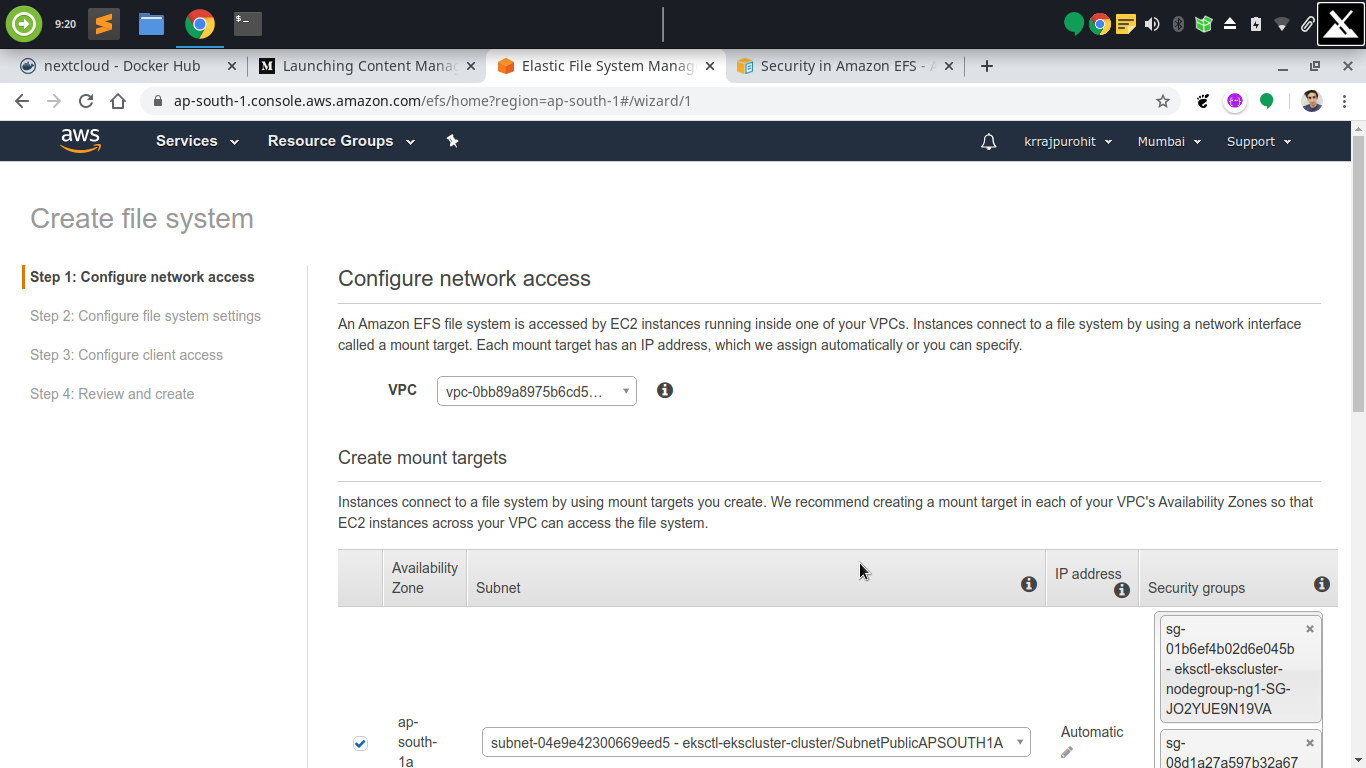Click the Security groups column info icon
This screenshot has height=768, width=1366.
coord(1322,584)
